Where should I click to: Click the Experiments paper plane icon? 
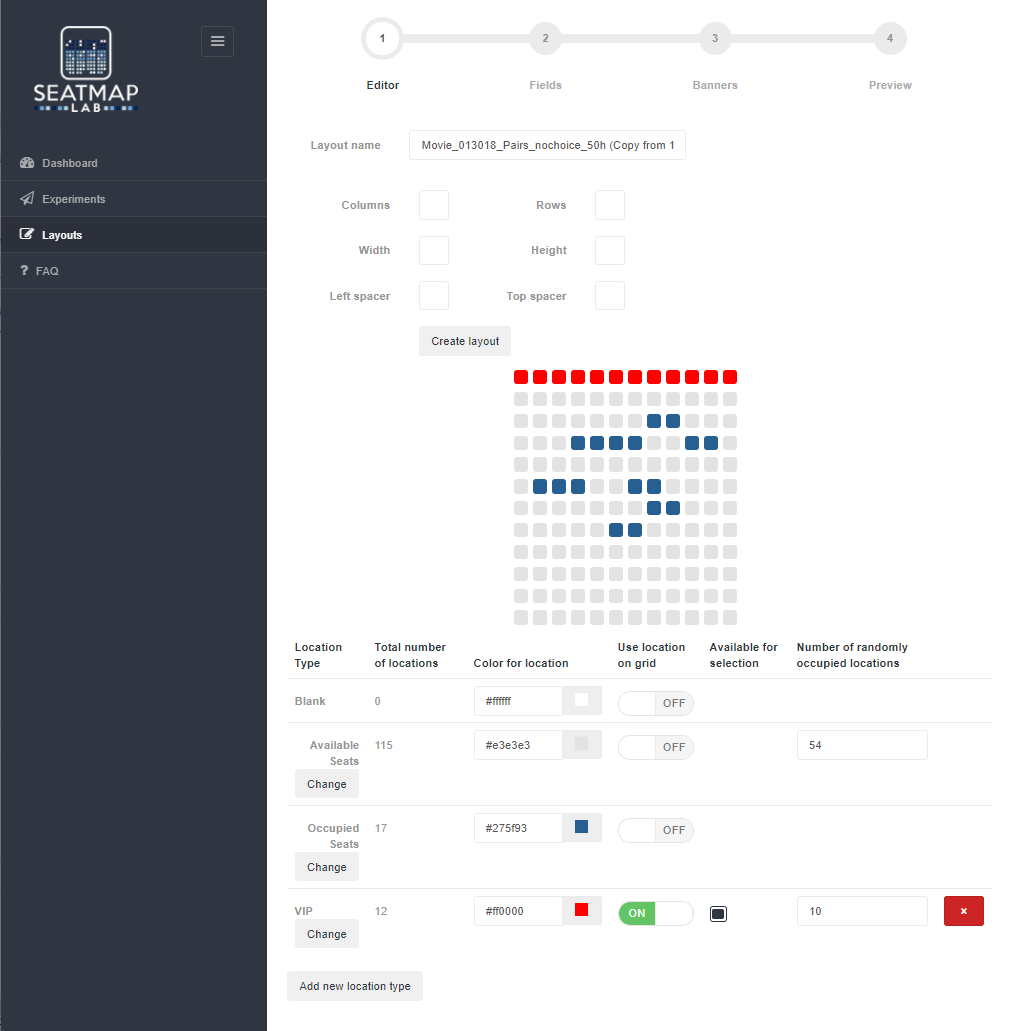click(27, 199)
